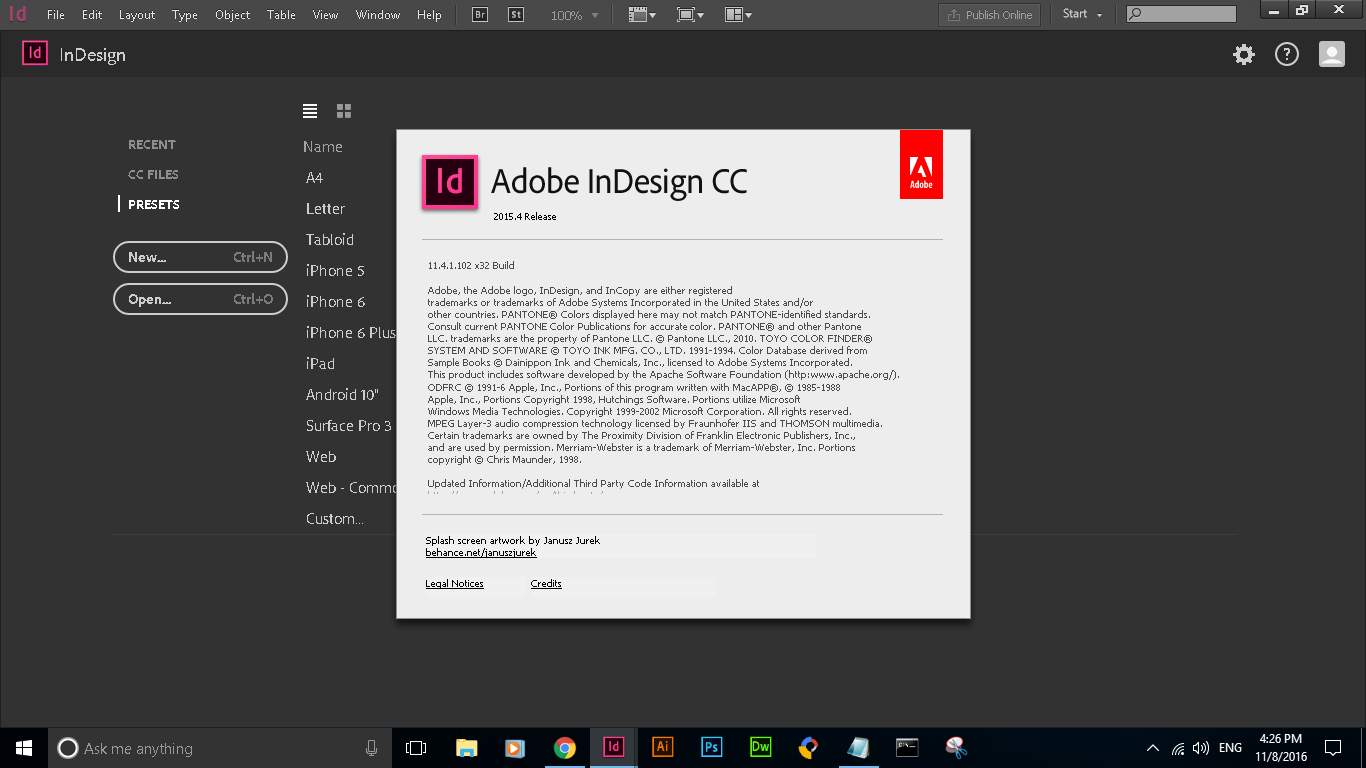Open the Window menu
This screenshot has height=768, width=1366.
click(378, 15)
